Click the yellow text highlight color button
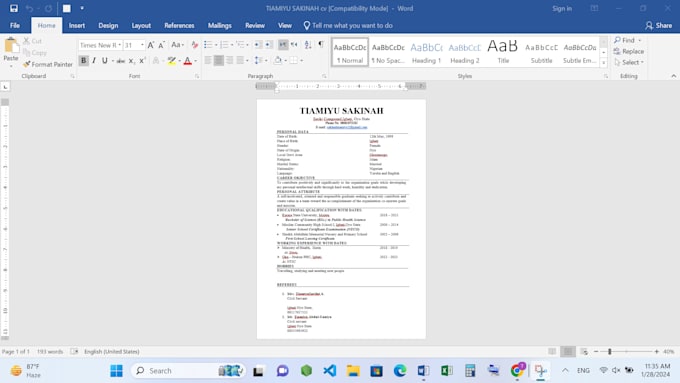The image size is (680, 383). (x=172, y=61)
